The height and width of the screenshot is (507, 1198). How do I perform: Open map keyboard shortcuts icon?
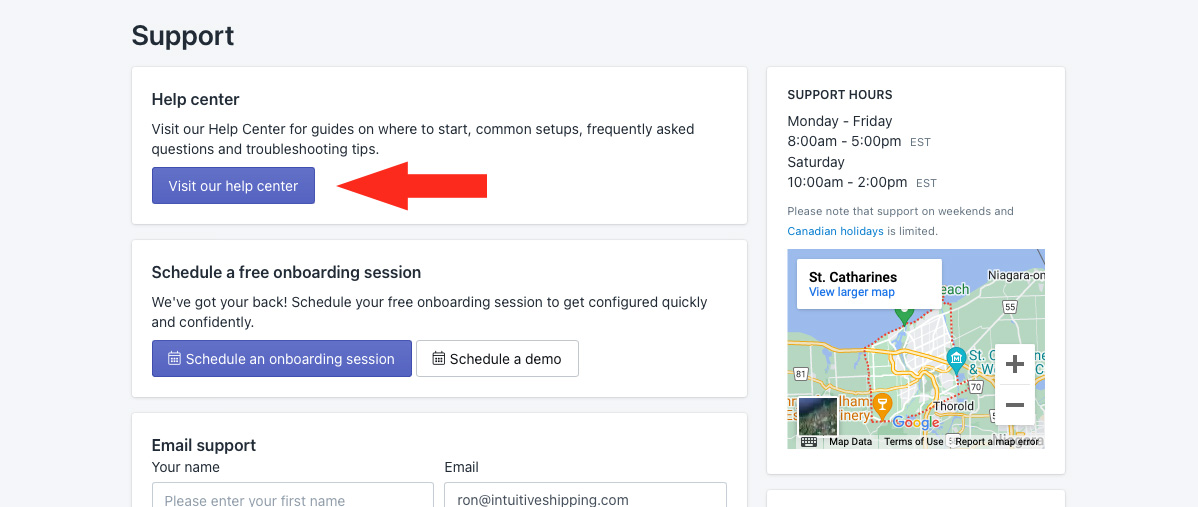coord(809,441)
